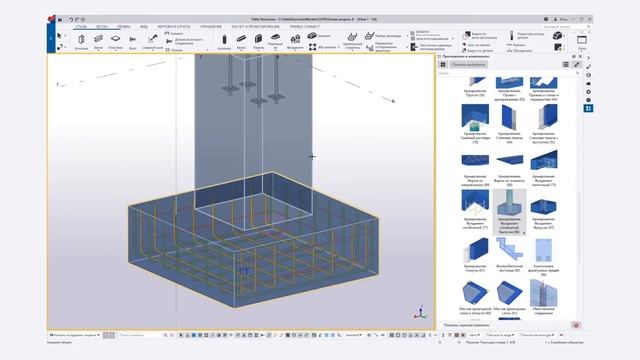
Task: Open РАСЧЕТ И ПРОЕКТИРОВАНИЕ ribbon tab
Action: [x=256, y=27]
